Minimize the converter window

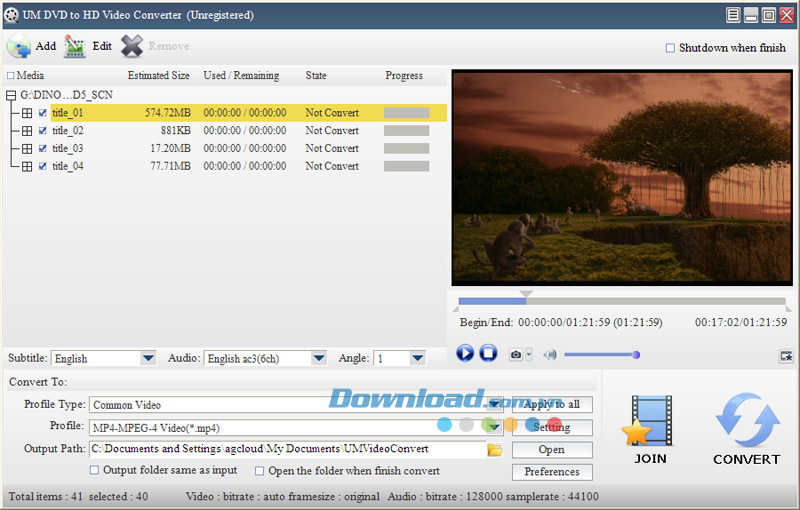point(751,15)
